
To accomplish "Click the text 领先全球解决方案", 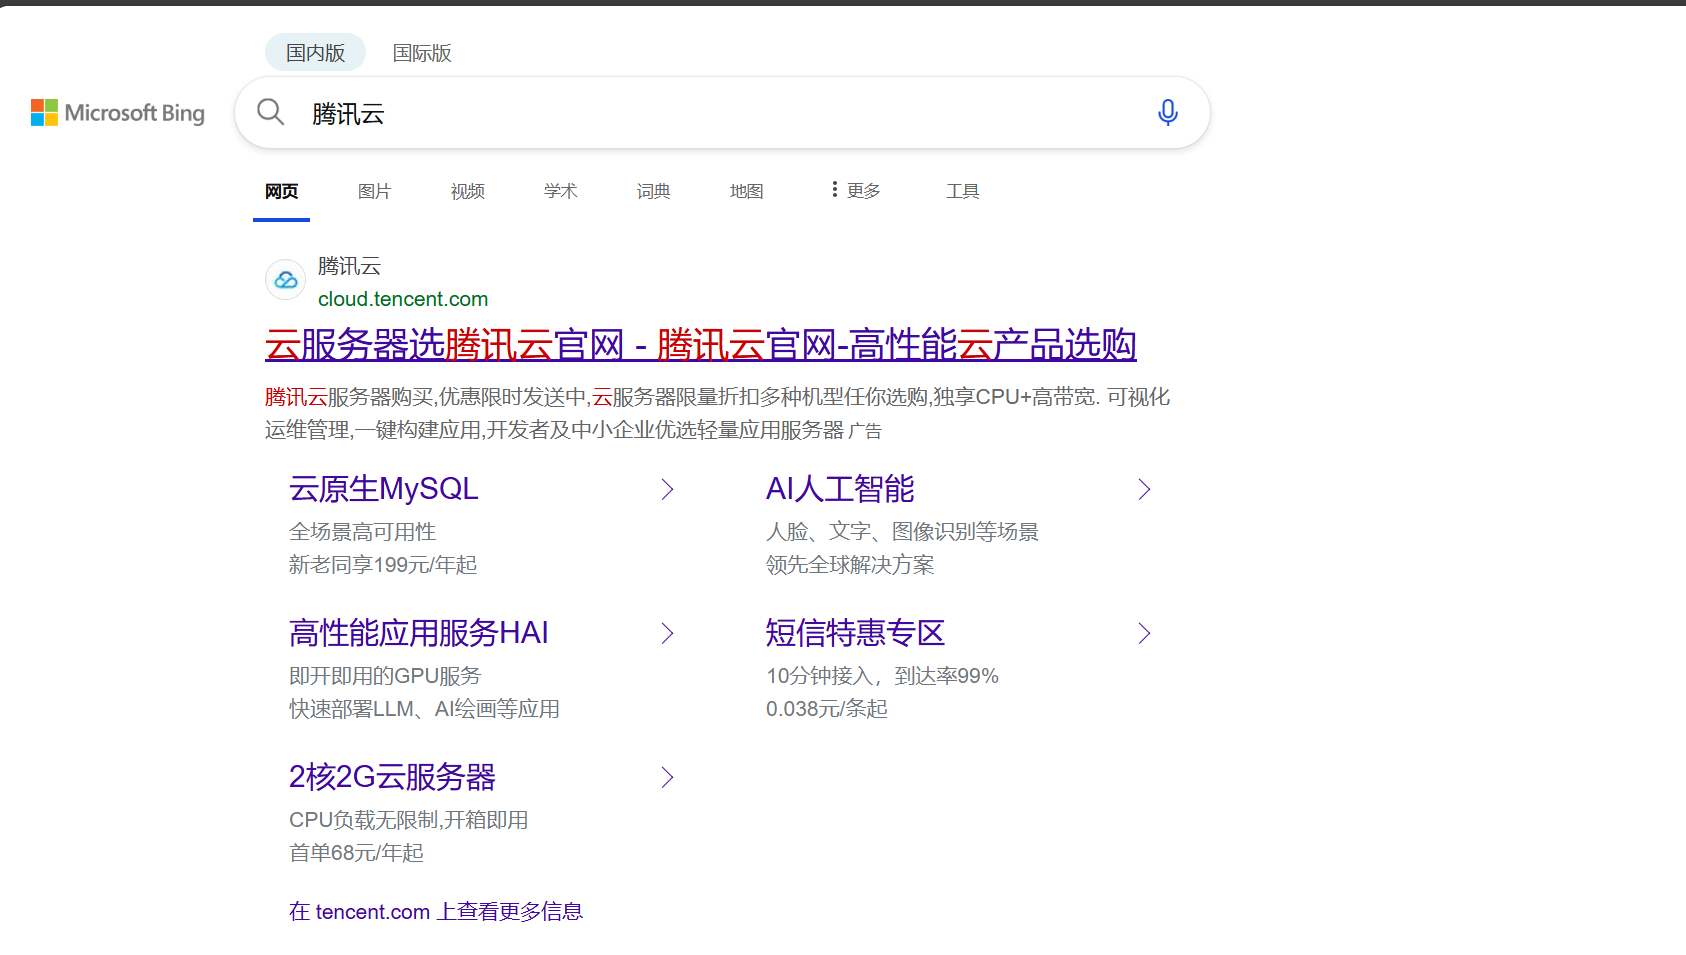I will pos(850,565).
